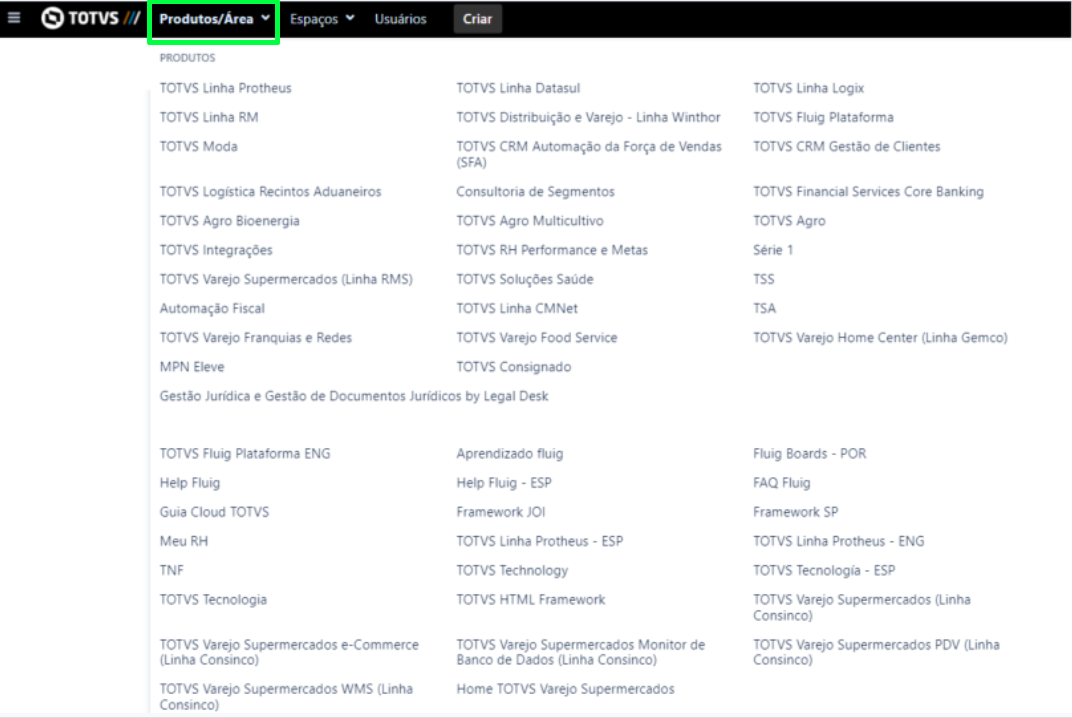Open Fluig Boards - POR
This screenshot has height=718, width=1072.
809,454
